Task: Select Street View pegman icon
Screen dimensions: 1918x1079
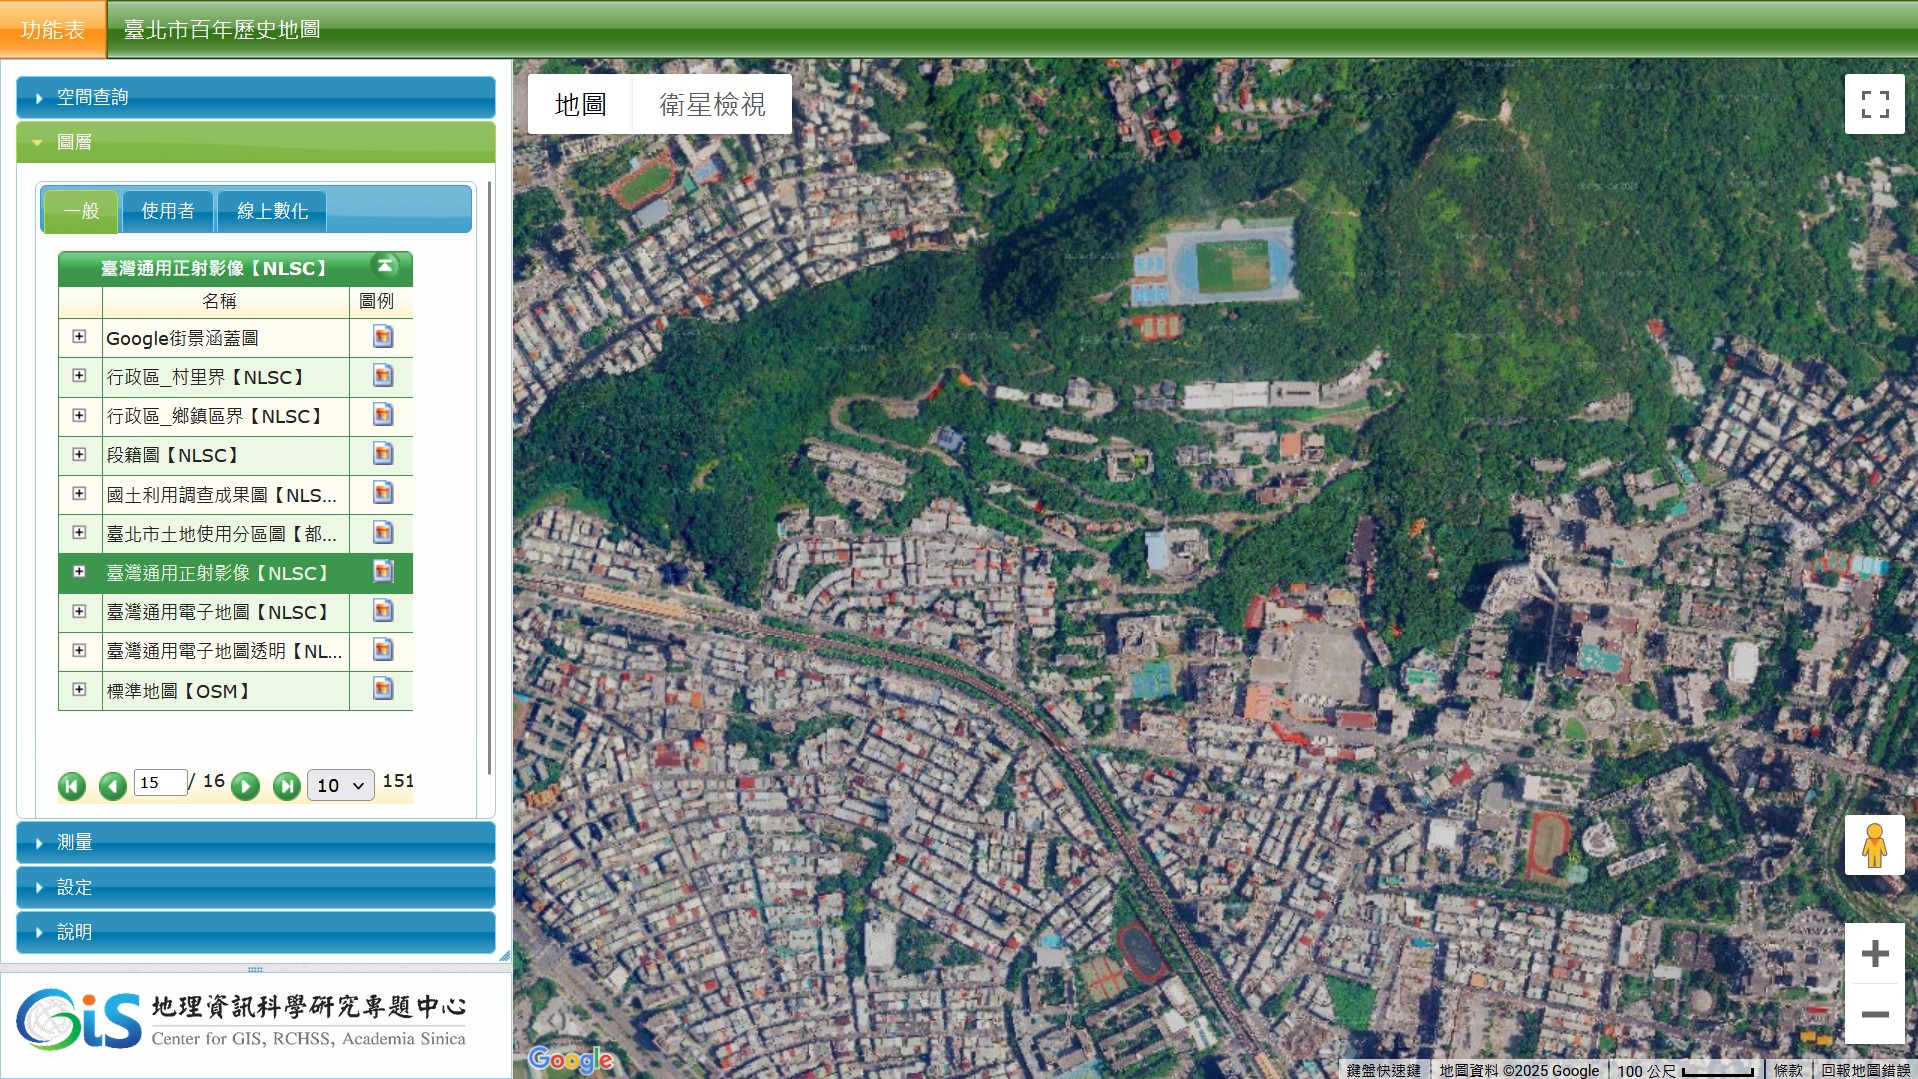Action: [1875, 846]
